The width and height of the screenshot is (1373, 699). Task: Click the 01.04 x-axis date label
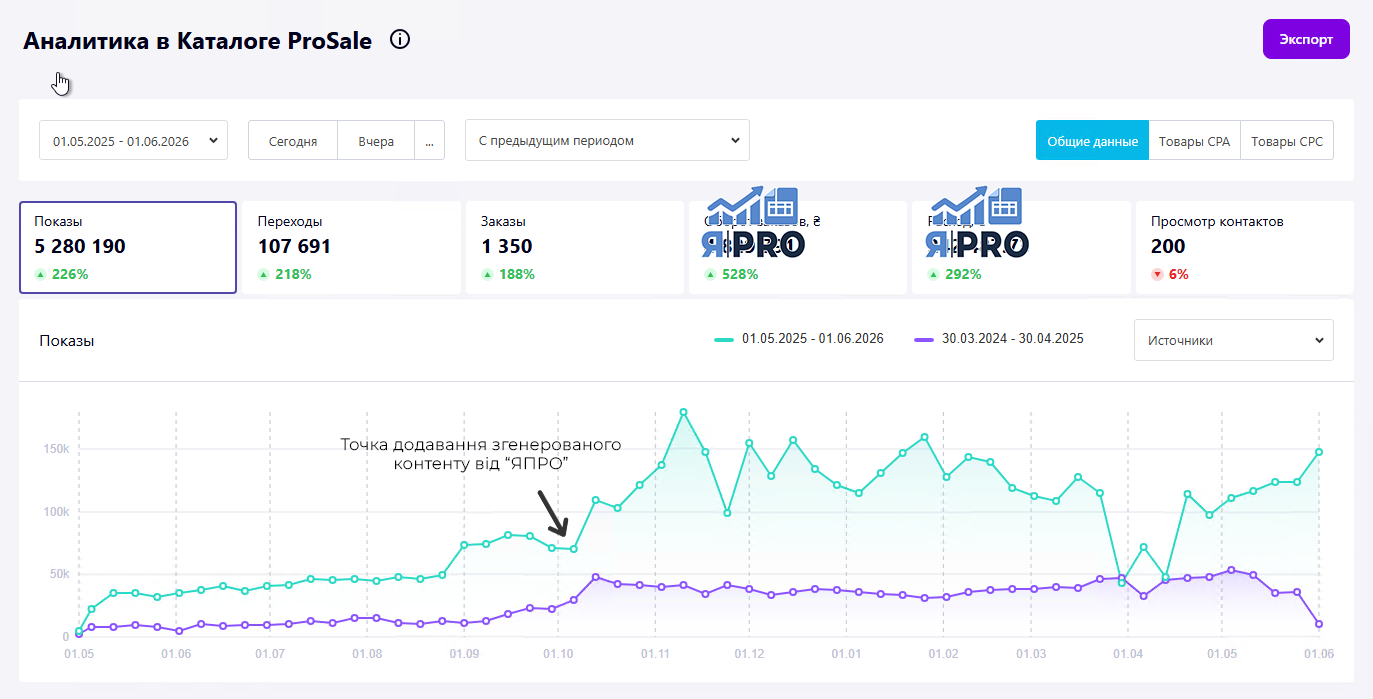pyautogui.click(x=1127, y=654)
